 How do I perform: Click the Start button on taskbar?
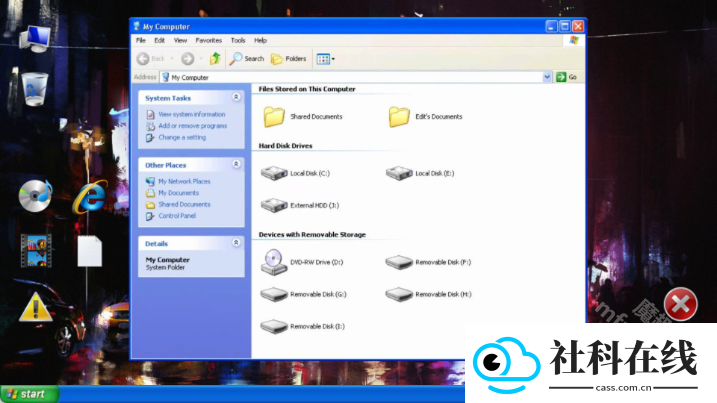pos(30,394)
